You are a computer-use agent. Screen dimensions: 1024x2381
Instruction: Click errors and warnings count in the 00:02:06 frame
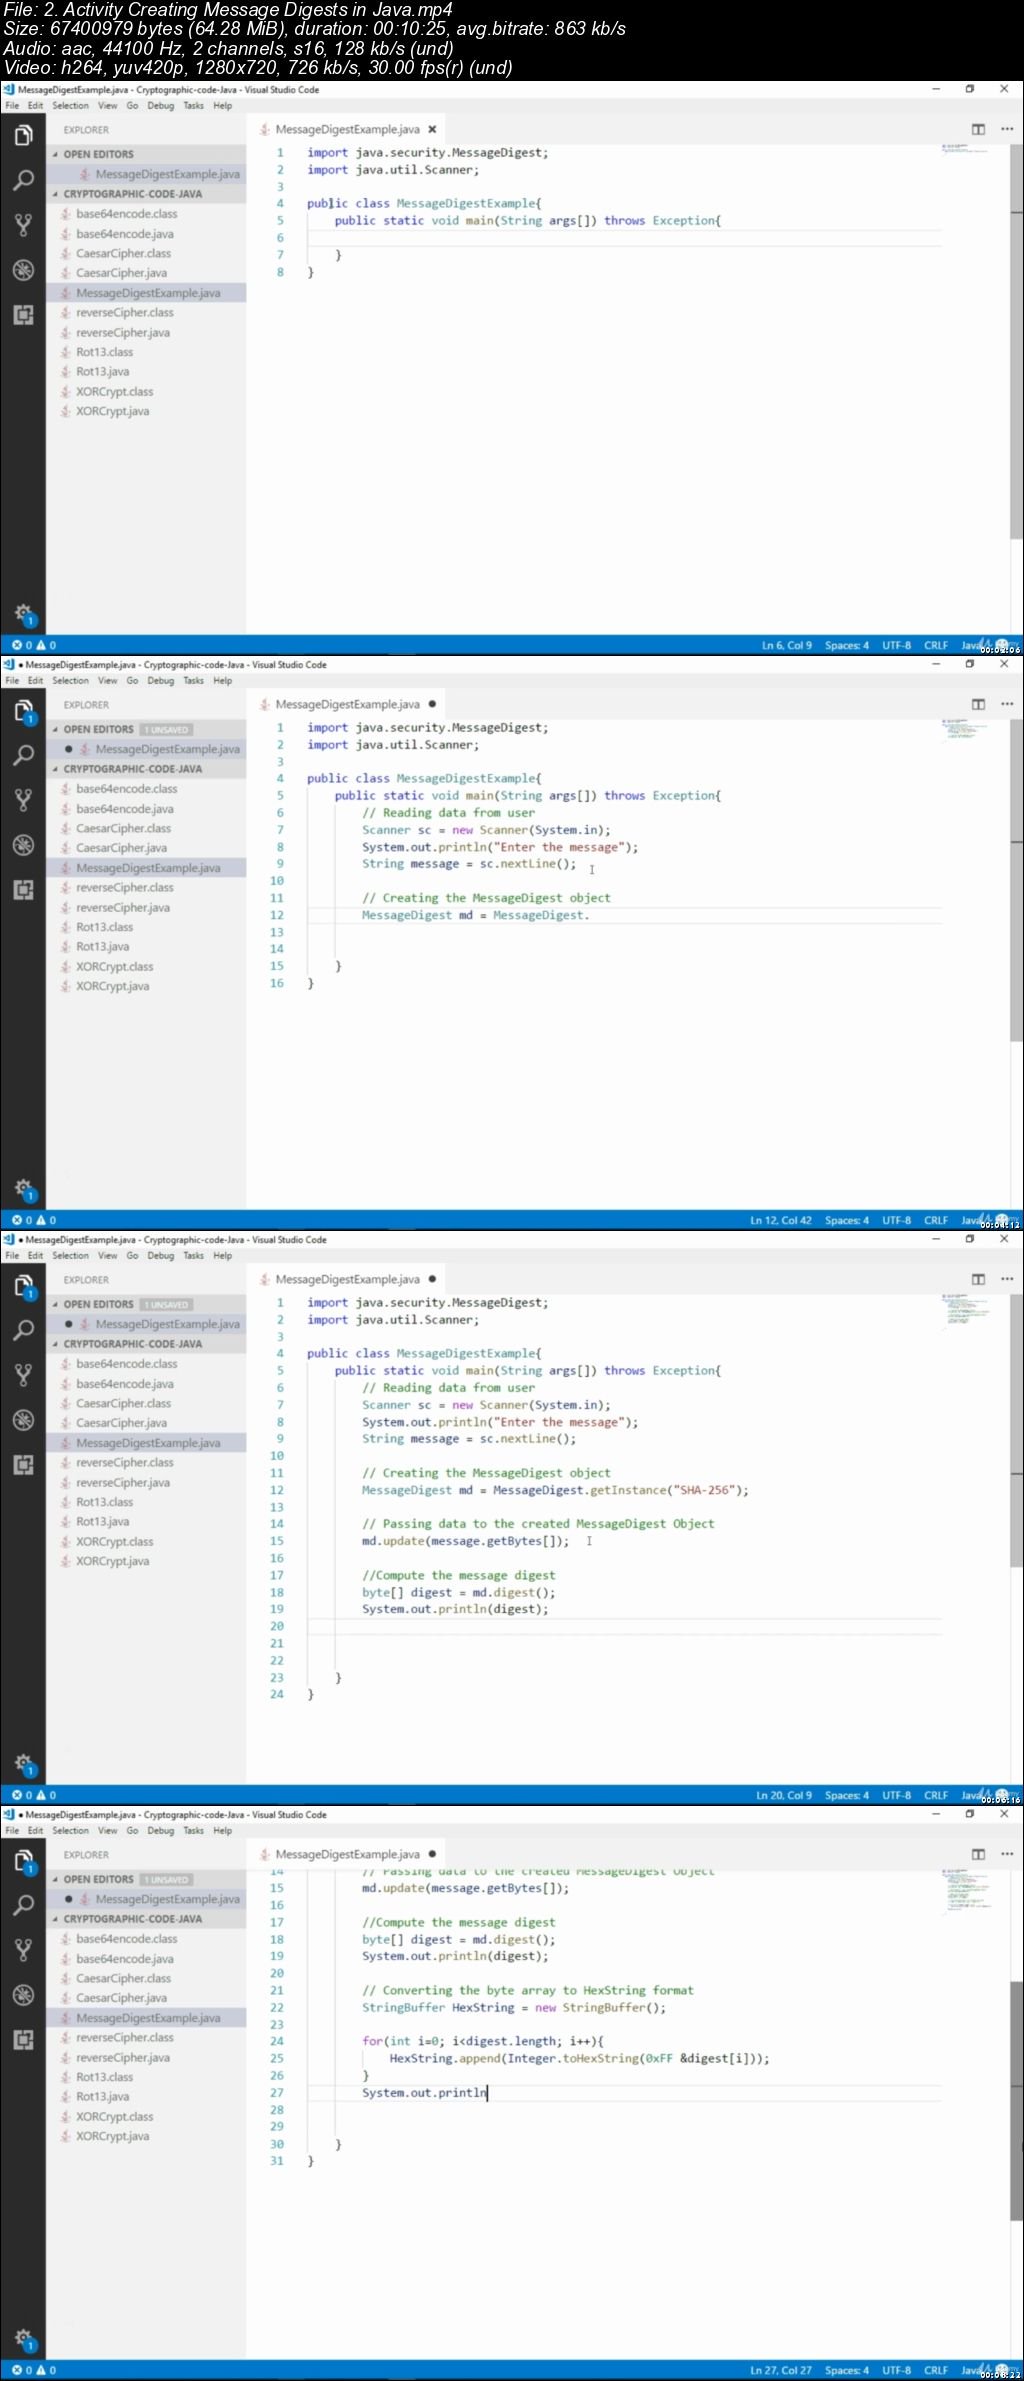pyautogui.click(x=34, y=645)
